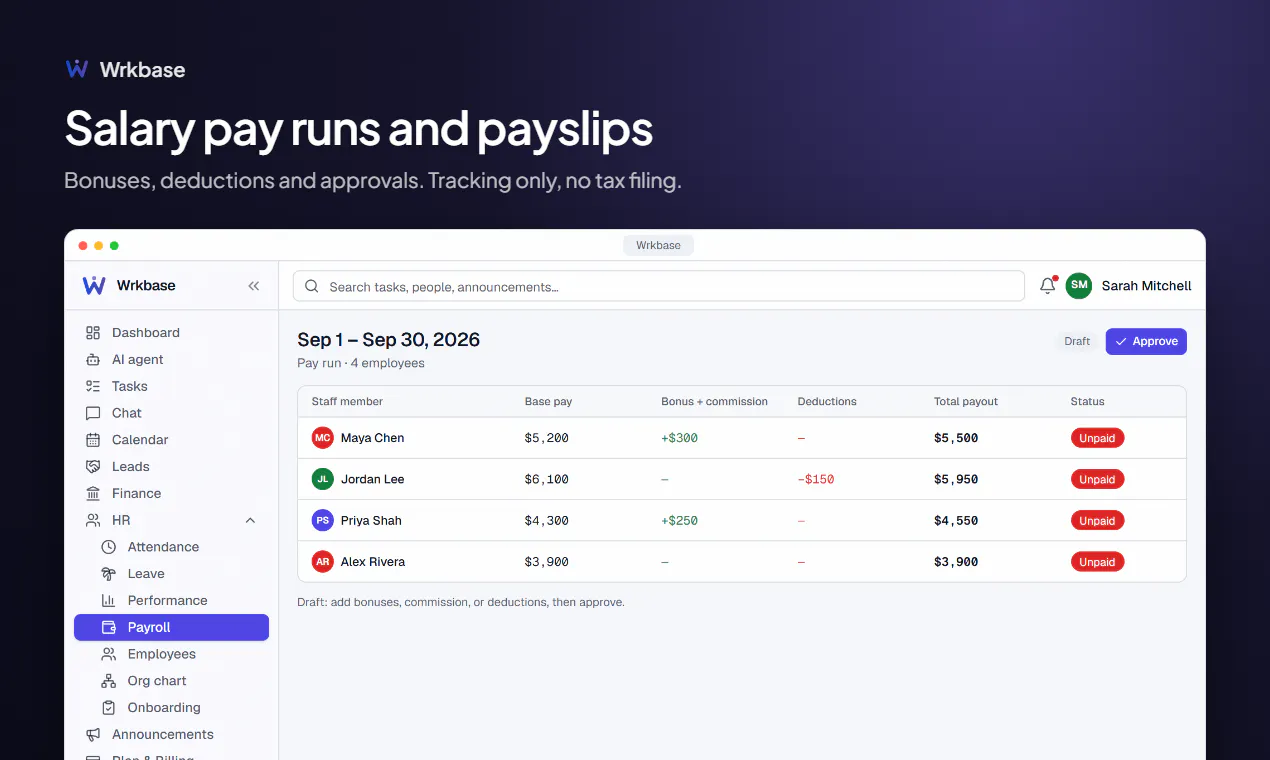Approve the pay run
The image size is (1270, 760).
(x=1146, y=342)
